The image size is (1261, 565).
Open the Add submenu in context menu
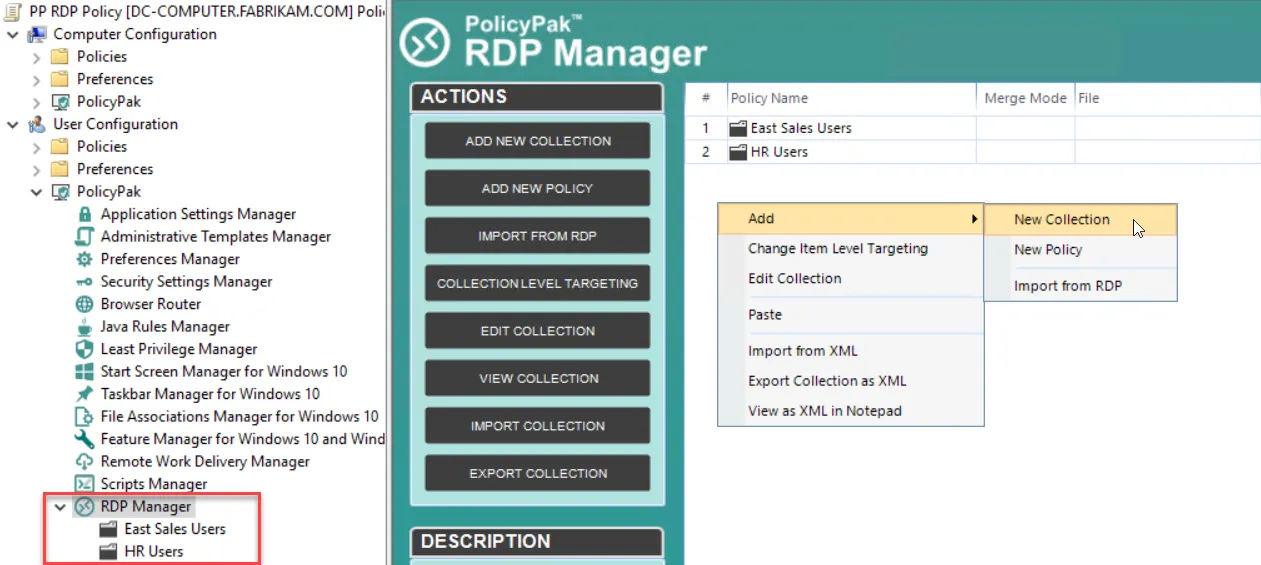click(x=851, y=219)
